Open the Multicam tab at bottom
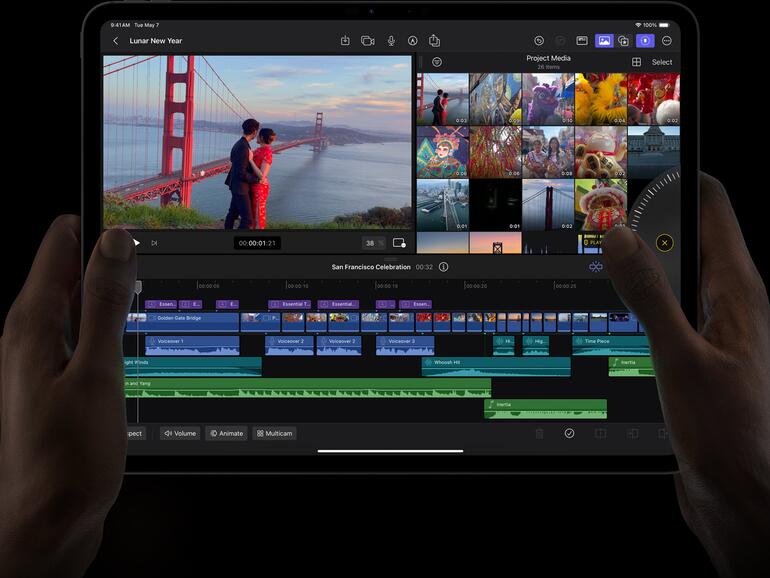The image size is (770, 578). pyautogui.click(x=275, y=433)
